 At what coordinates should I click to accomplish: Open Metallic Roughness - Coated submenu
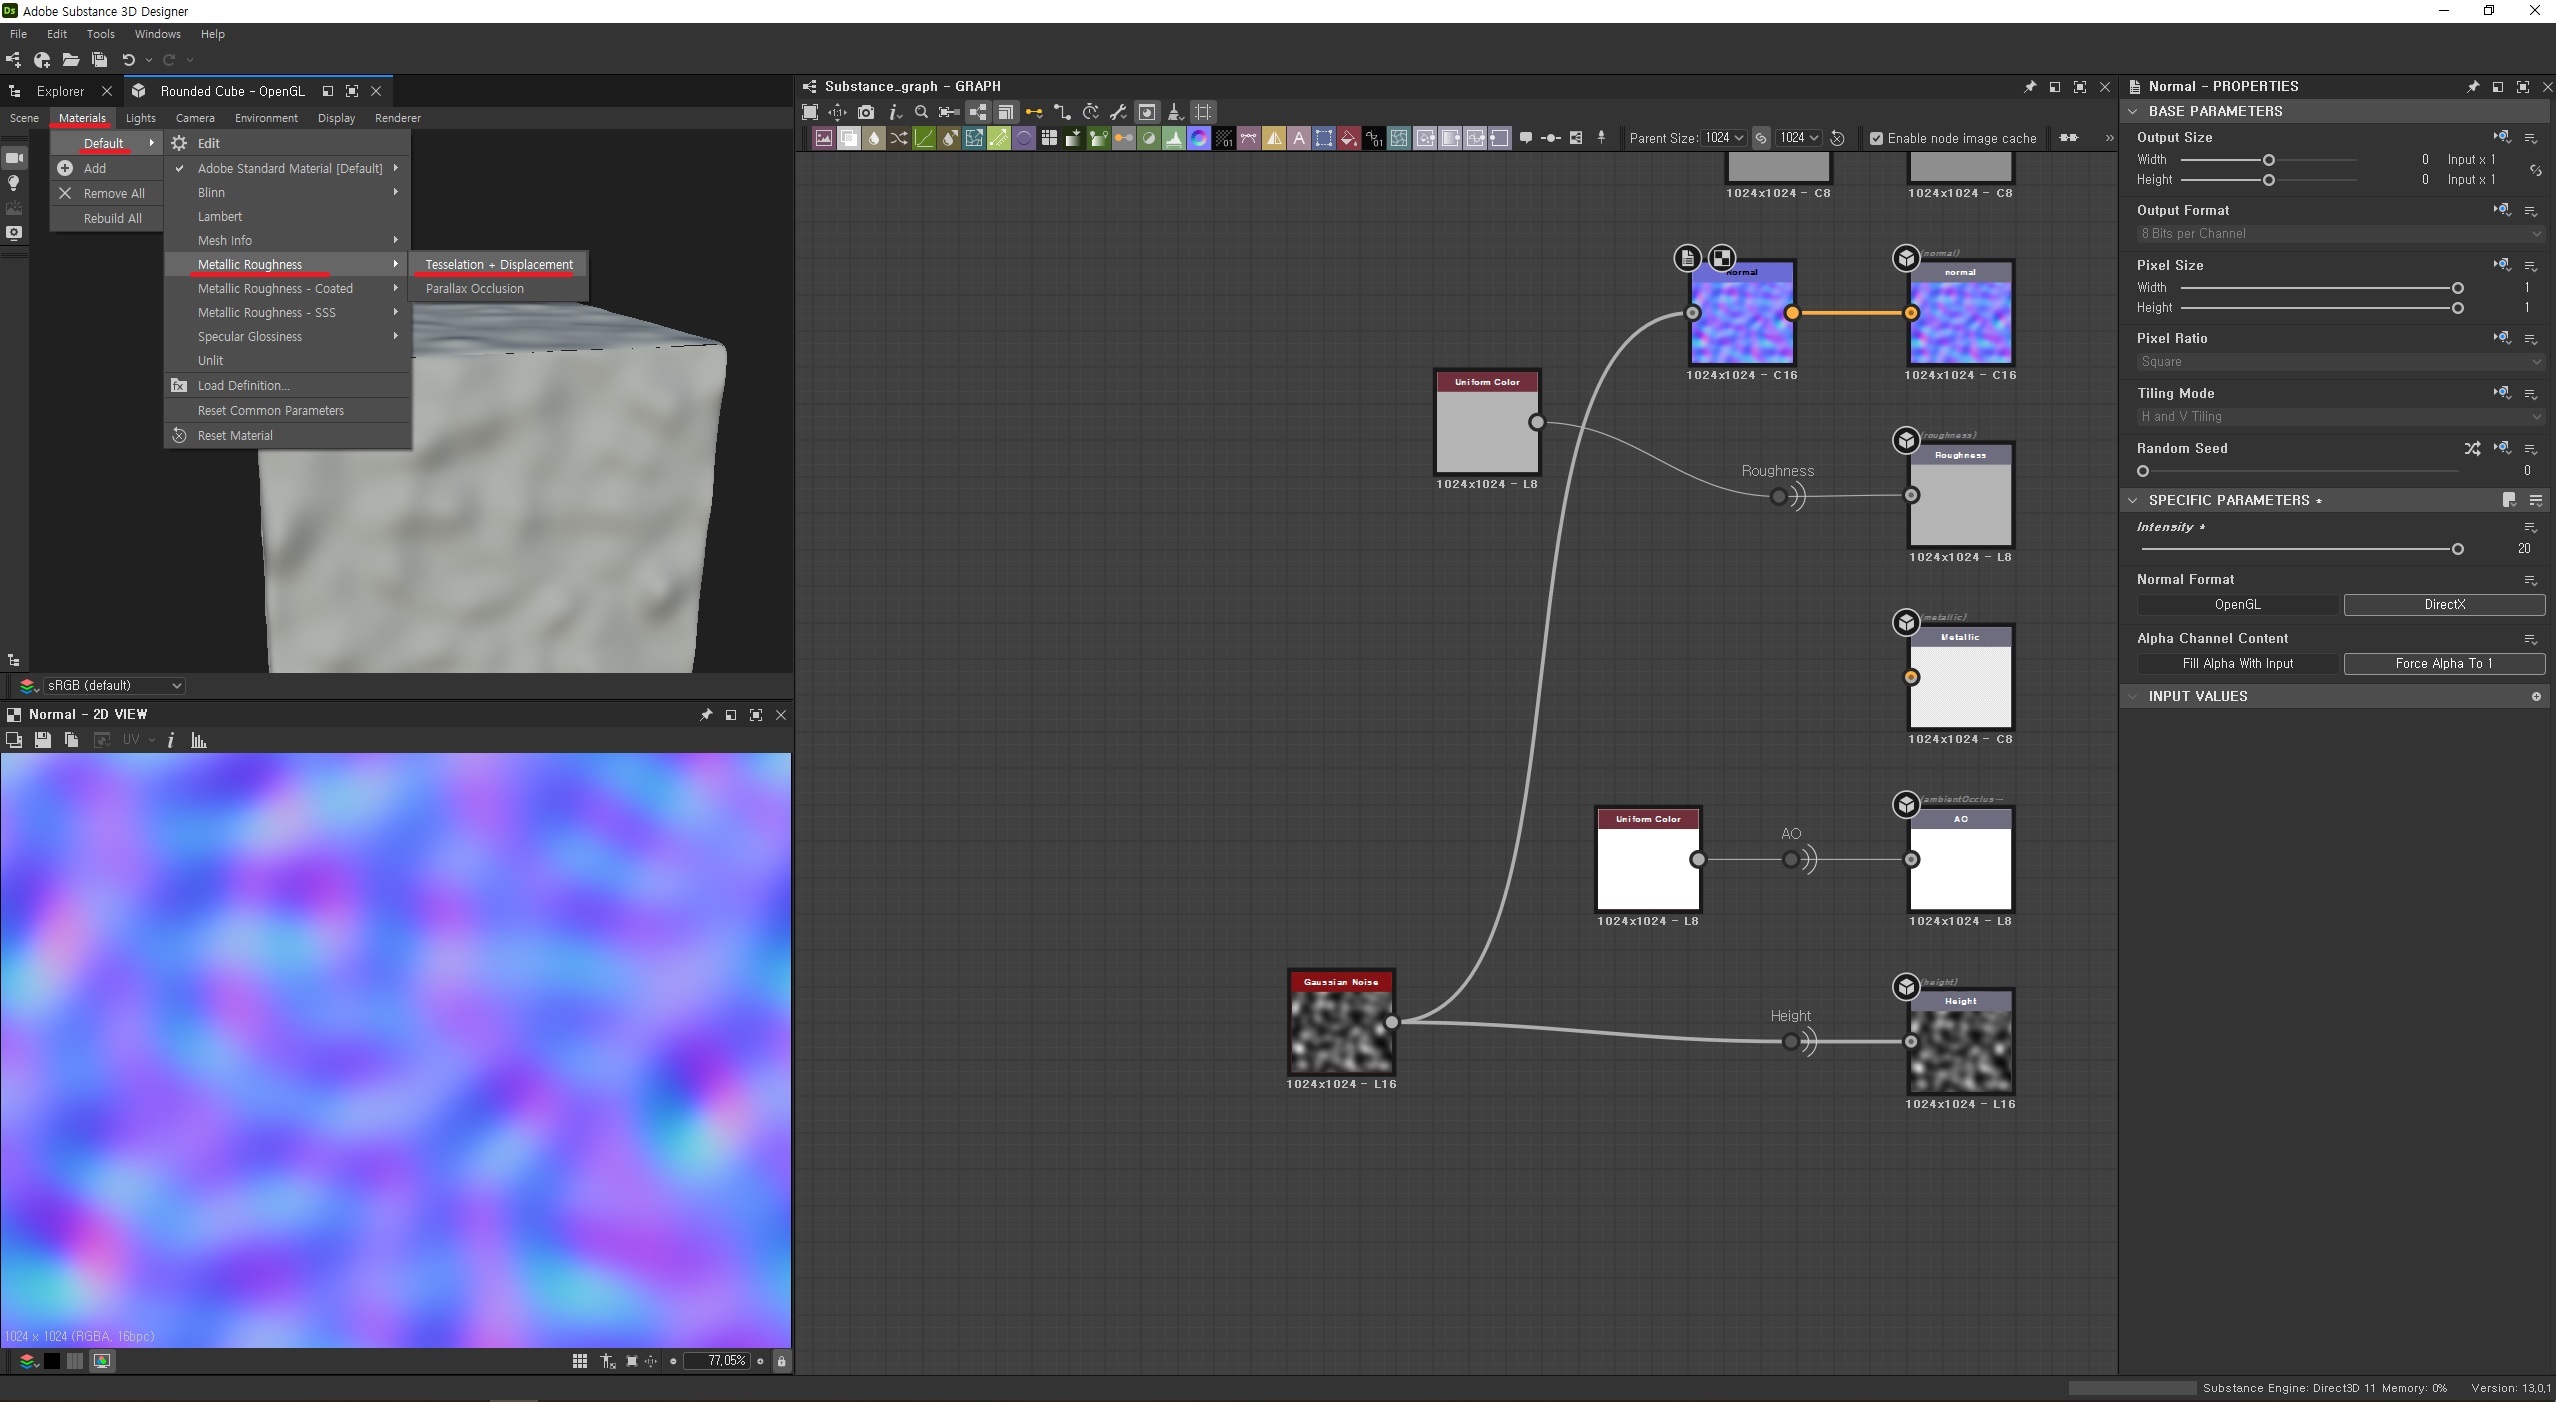pos(288,289)
